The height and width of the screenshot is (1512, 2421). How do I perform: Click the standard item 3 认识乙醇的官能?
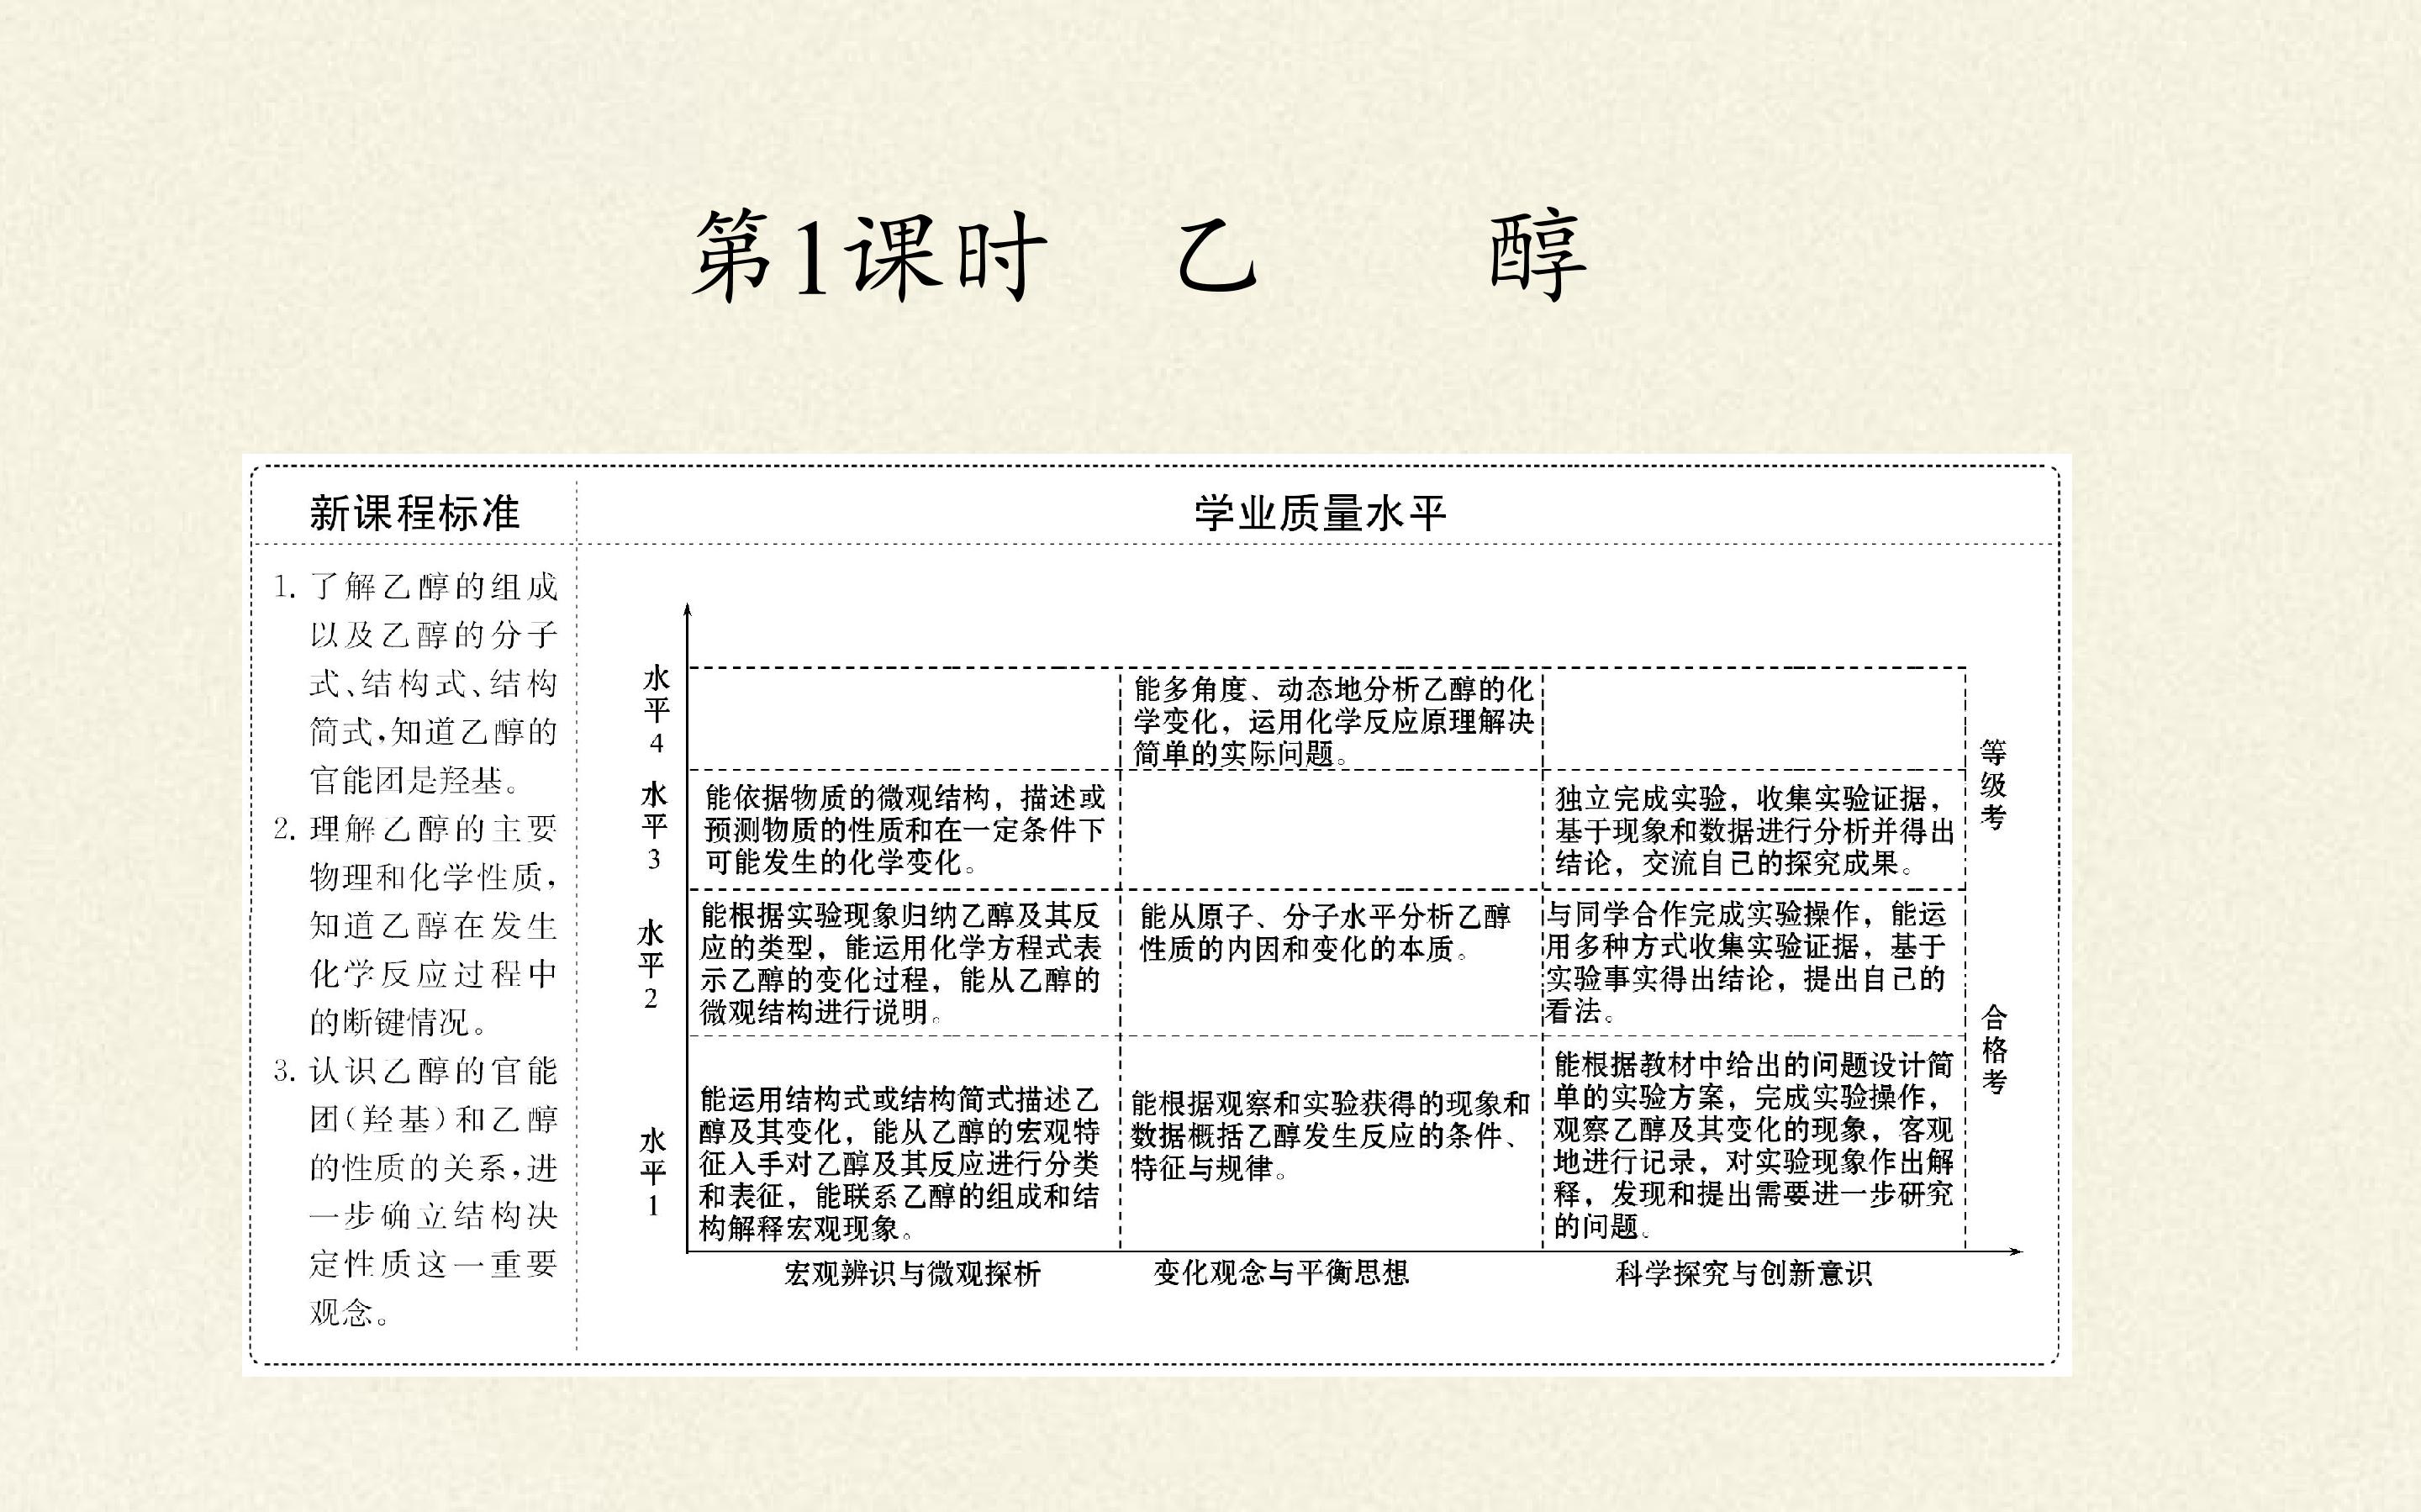click(x=415, y=1191)
